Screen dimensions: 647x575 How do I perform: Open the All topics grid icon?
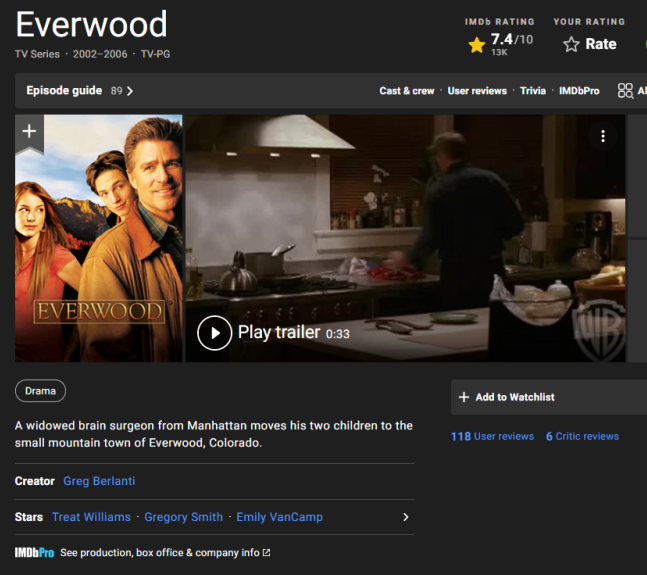(625, 91)
